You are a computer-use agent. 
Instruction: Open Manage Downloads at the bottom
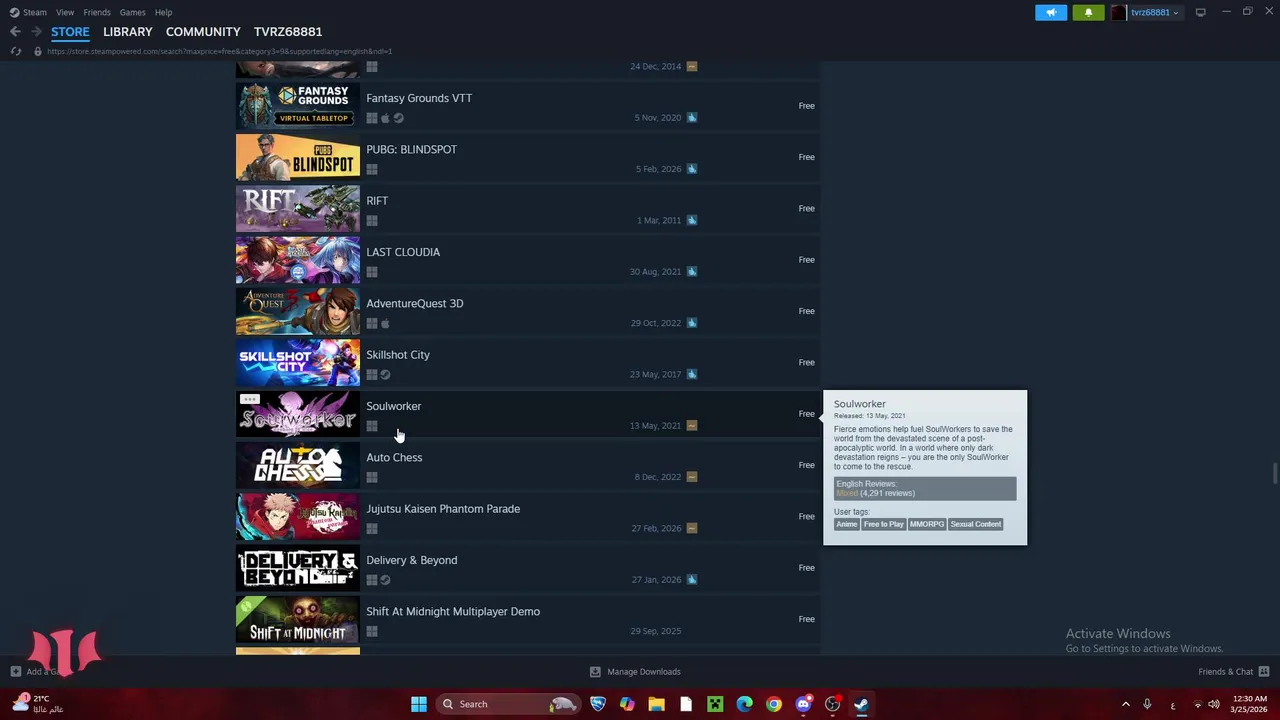coord(636,672)
